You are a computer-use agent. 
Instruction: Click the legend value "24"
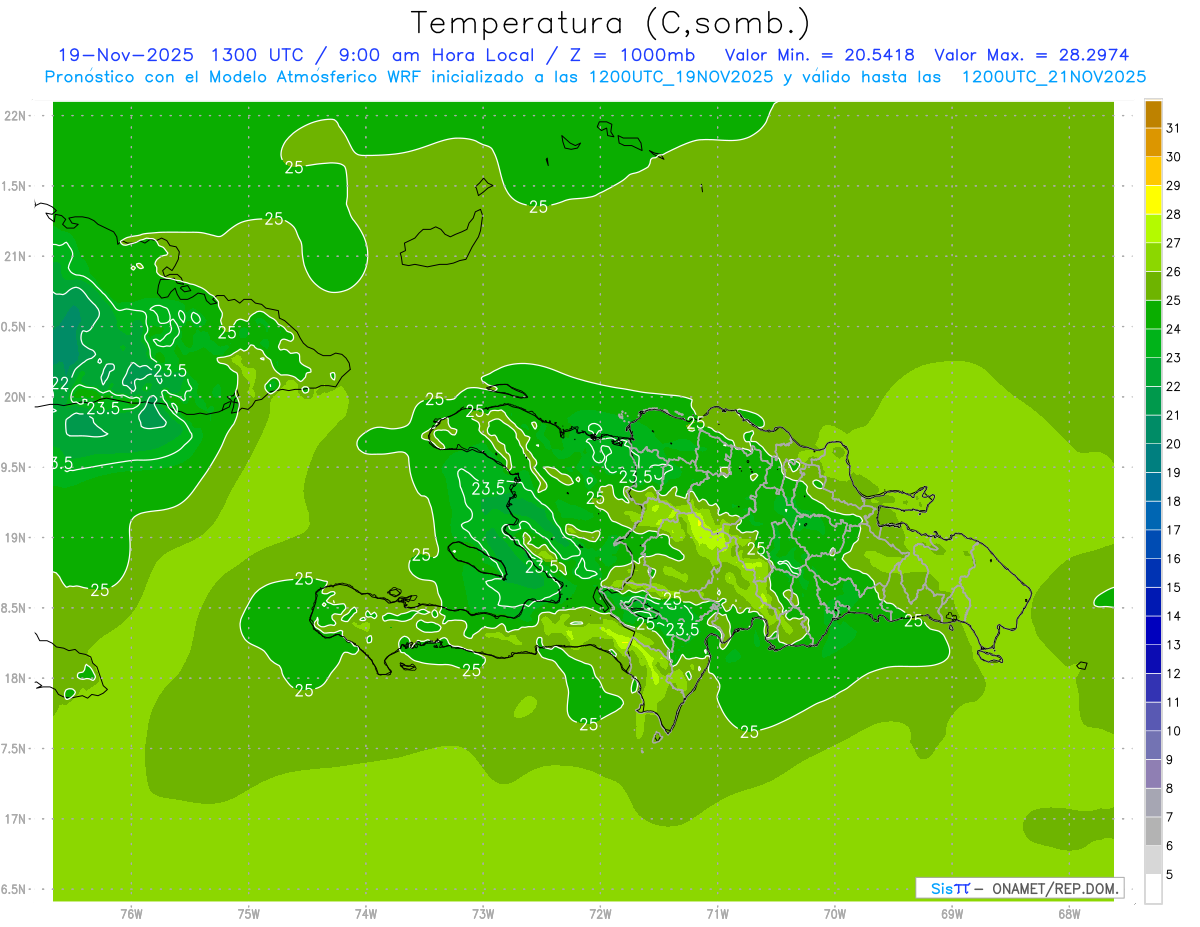[1174, 329]
